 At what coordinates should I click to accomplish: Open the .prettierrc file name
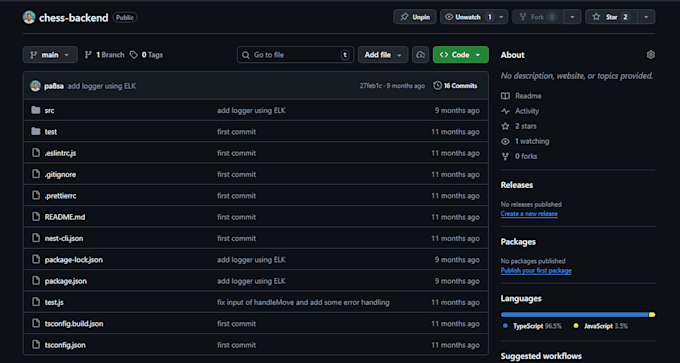[x=61, y=196]
